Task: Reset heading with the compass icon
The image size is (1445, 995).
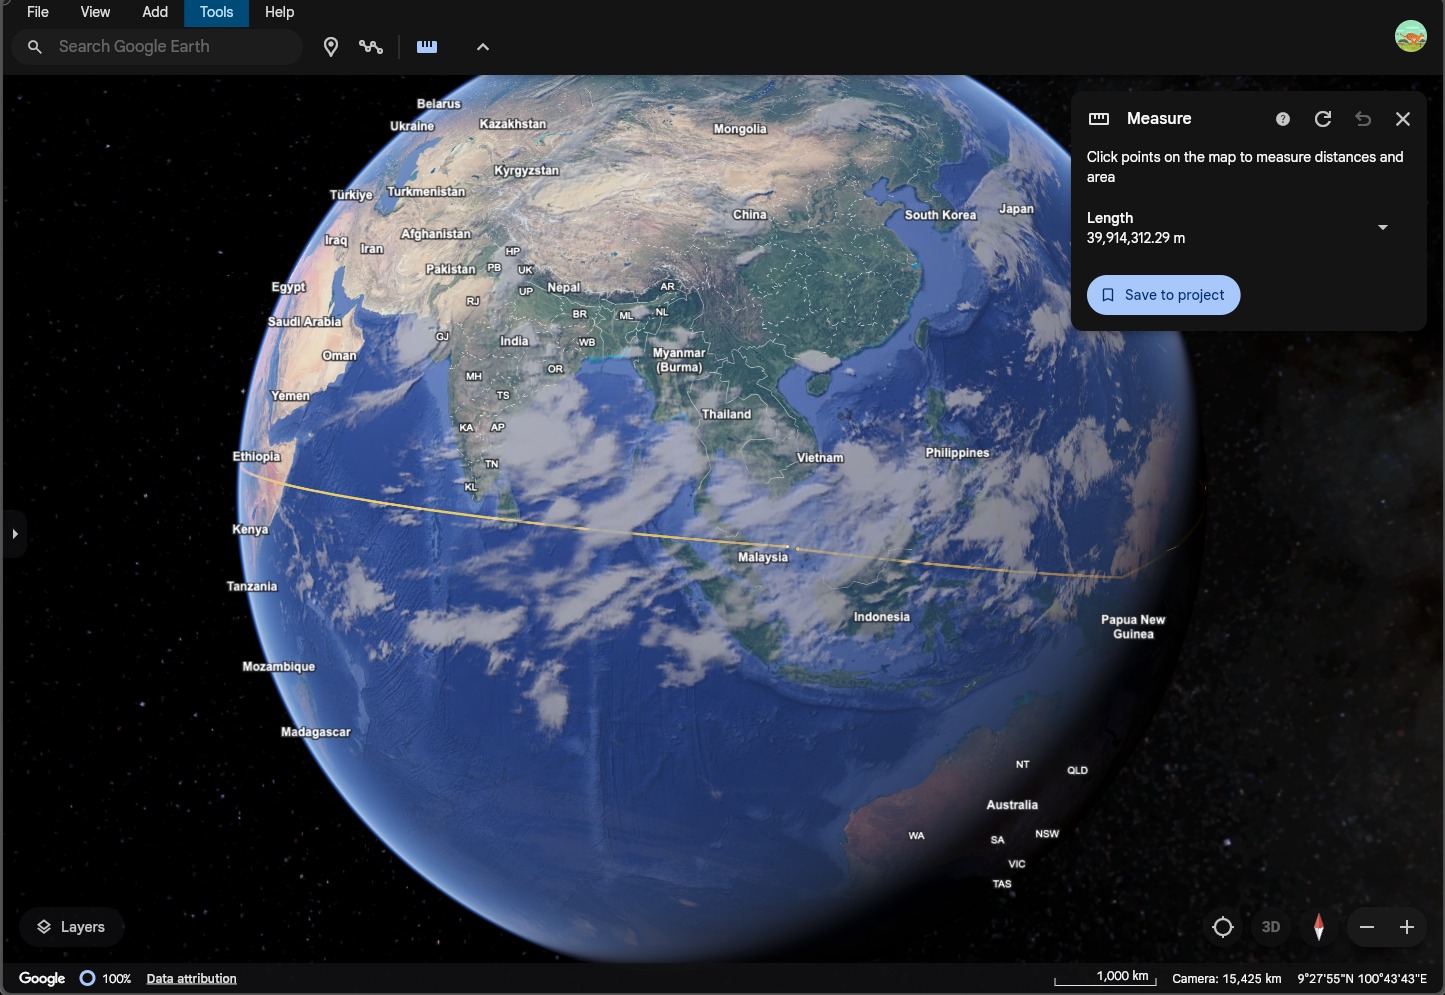Action: pos(1319,927)
